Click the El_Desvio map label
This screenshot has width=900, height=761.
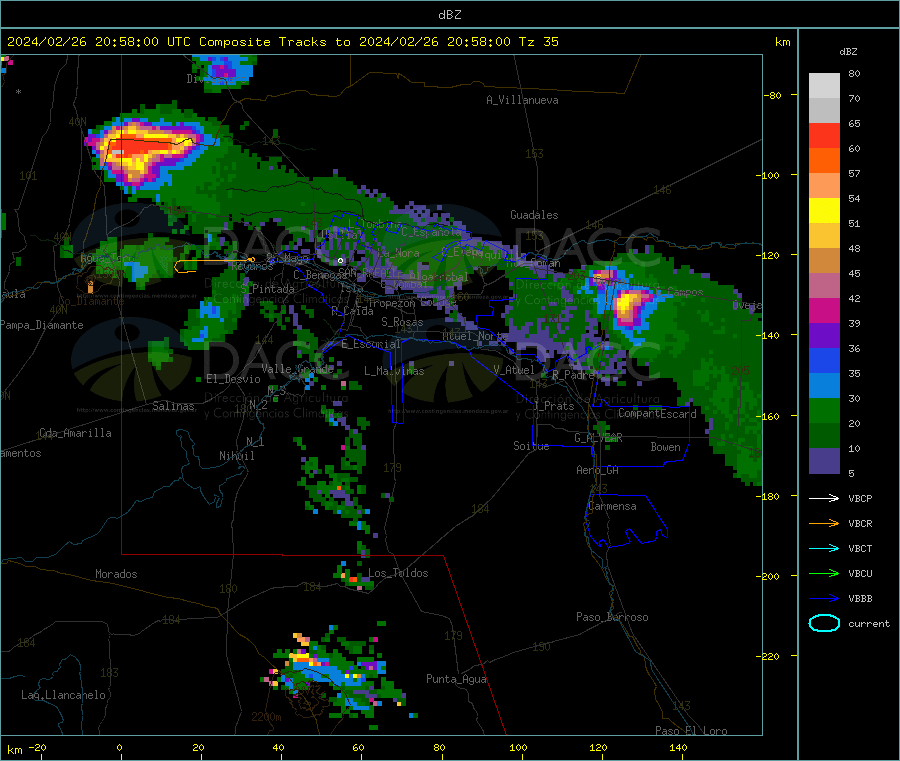[234, 379]
